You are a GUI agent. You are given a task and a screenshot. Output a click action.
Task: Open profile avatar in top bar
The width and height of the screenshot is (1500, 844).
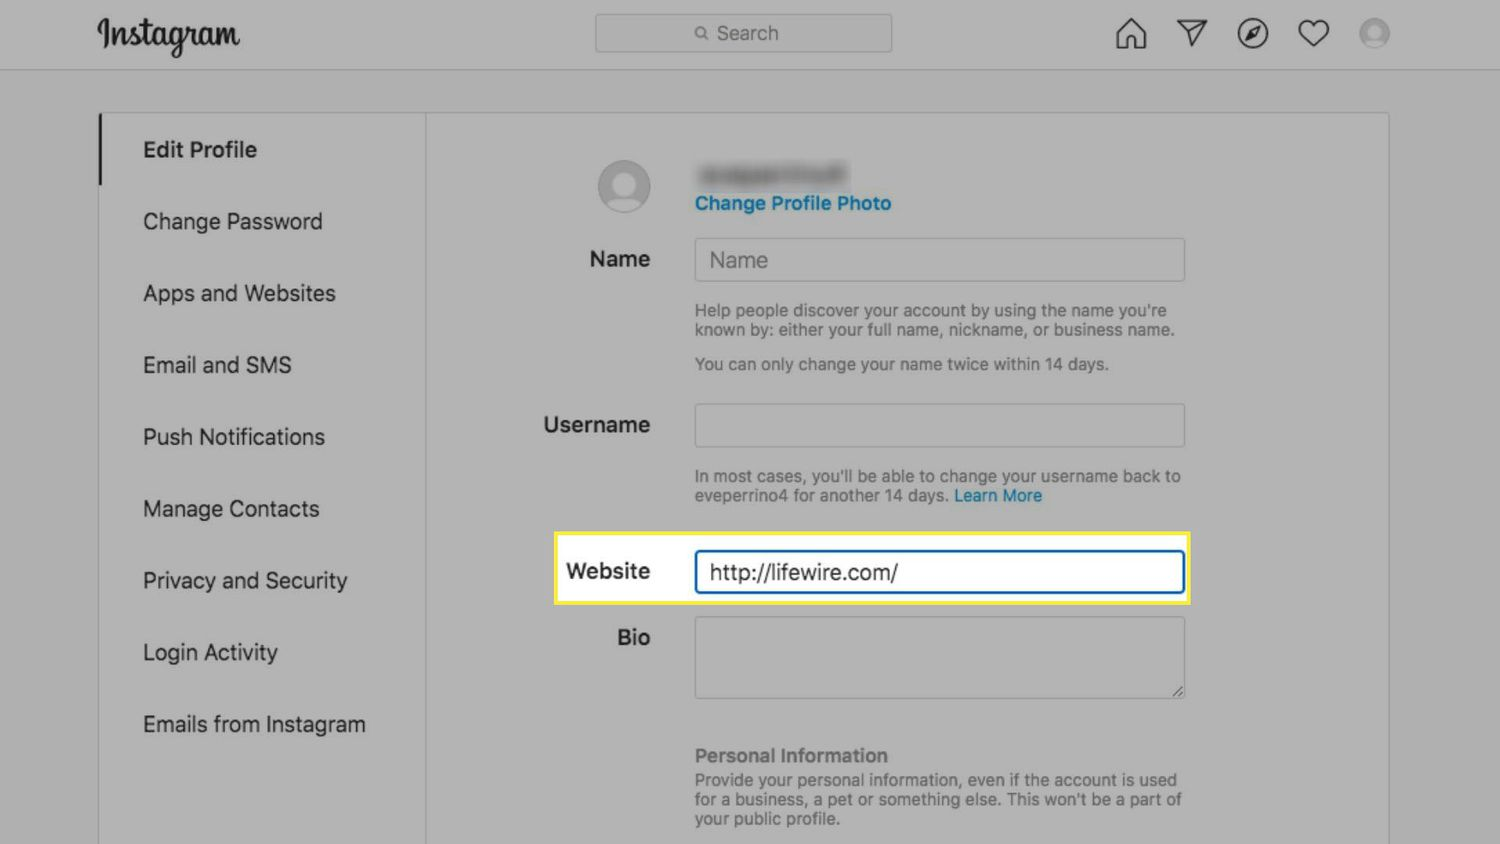click(1374, 34)
